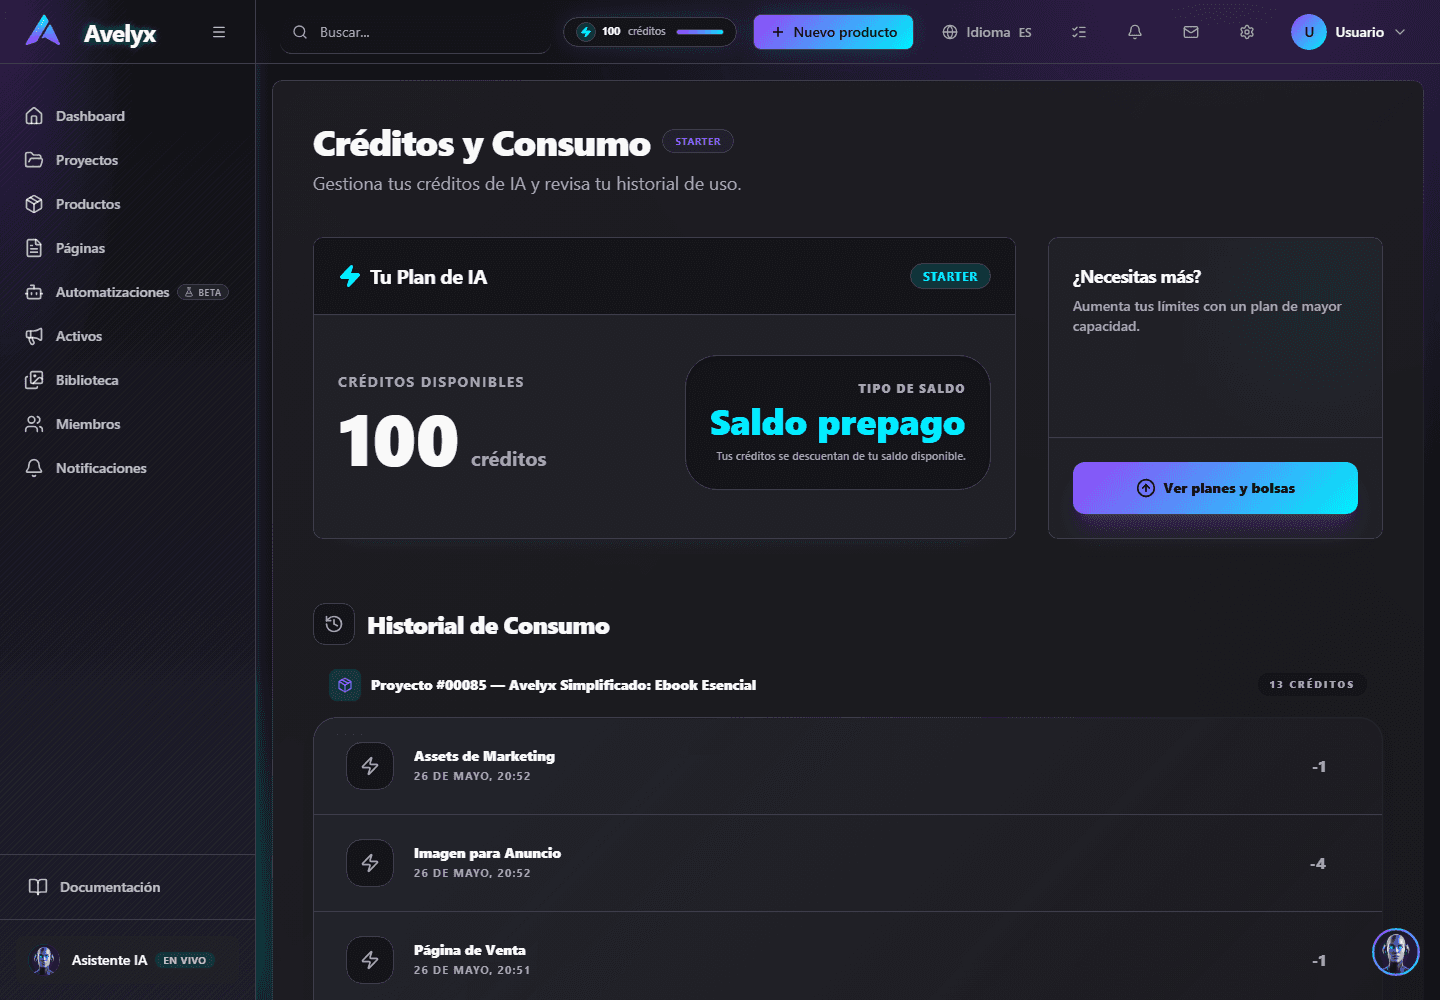The width and height of the screenshot is (1440, 1000).
Task: Collapse the sidebar with hamburger icon
Action: (x=219, y=32)
